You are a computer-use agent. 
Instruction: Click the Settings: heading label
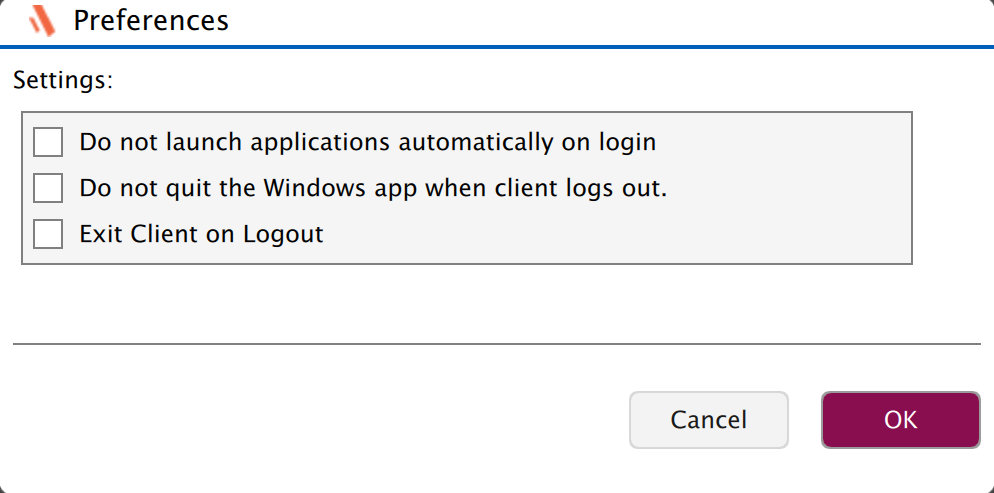coord(63,81)
